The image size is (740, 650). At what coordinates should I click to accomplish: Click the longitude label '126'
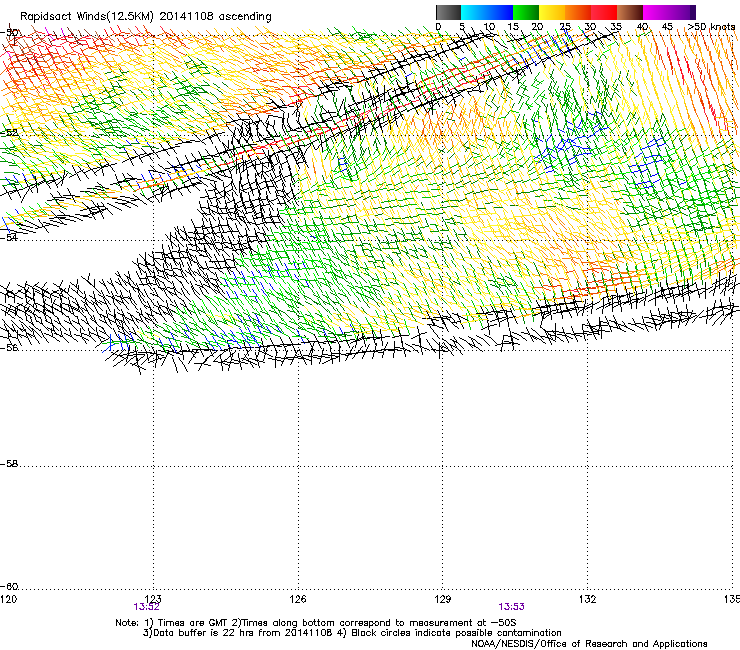298,599
